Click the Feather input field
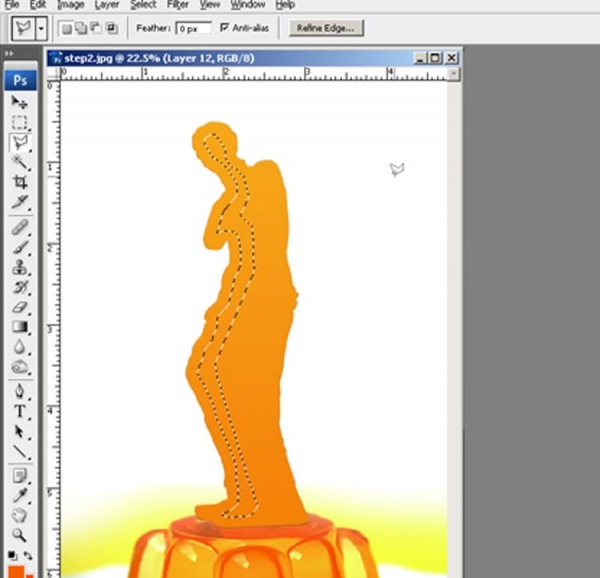The image size is (600, 578). (193, 28)
